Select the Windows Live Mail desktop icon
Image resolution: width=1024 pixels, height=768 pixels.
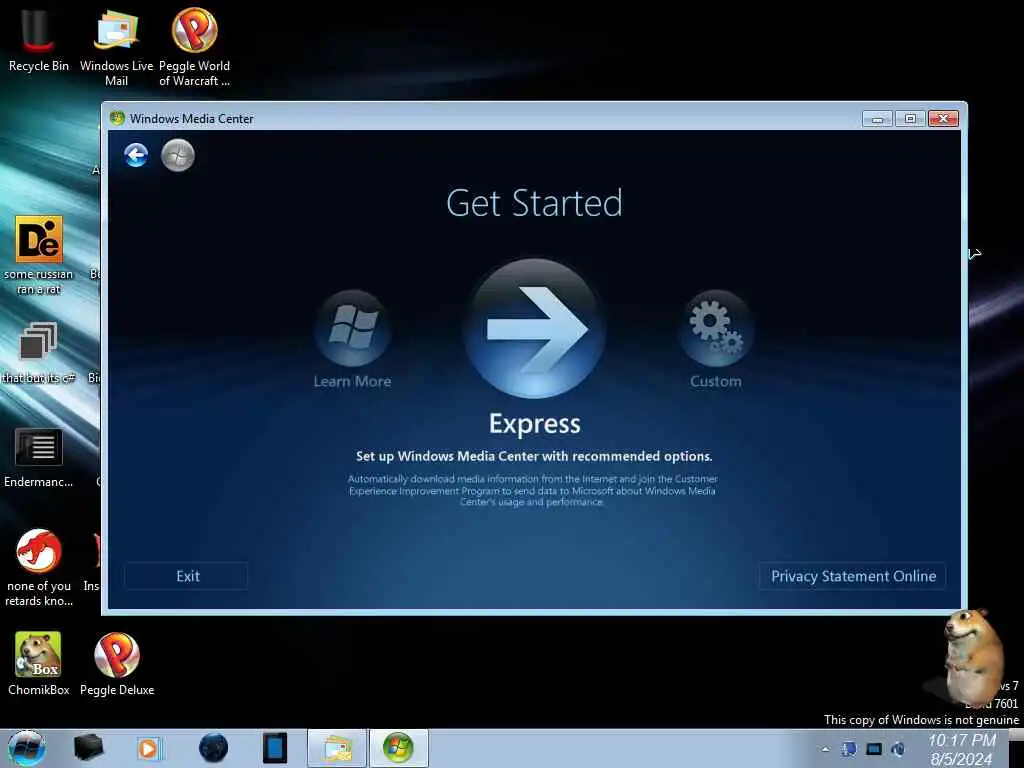tap(116, 47)
